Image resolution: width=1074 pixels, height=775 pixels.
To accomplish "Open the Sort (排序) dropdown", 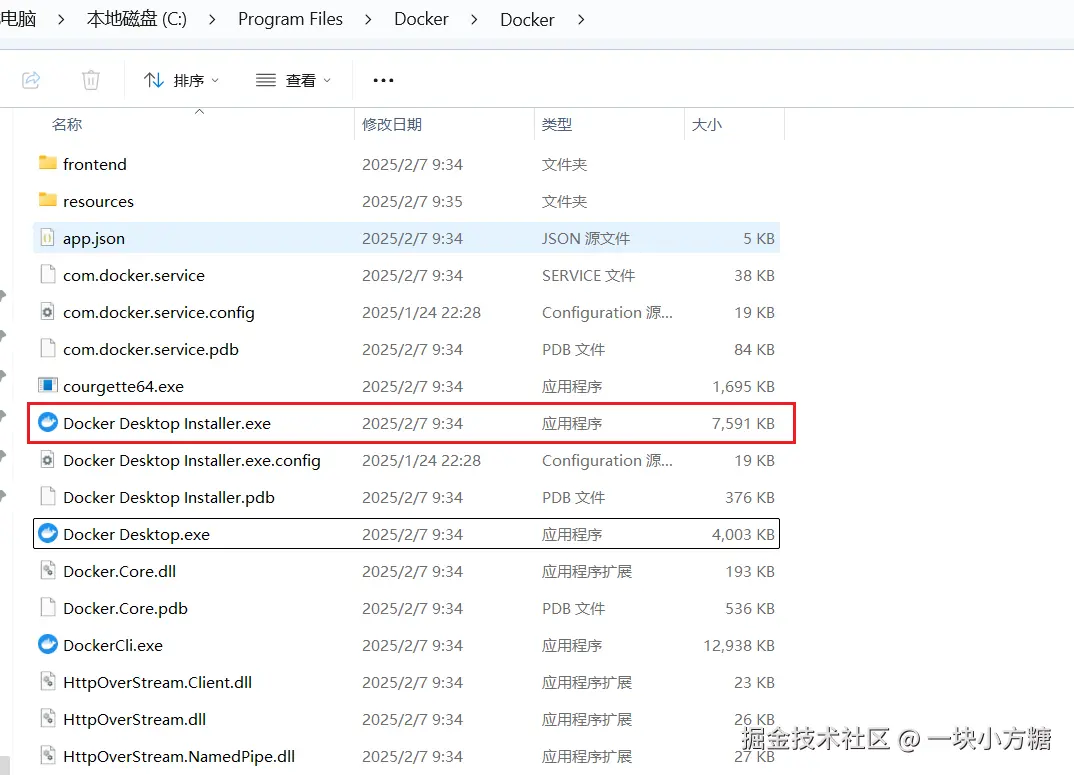I will 182,80.
